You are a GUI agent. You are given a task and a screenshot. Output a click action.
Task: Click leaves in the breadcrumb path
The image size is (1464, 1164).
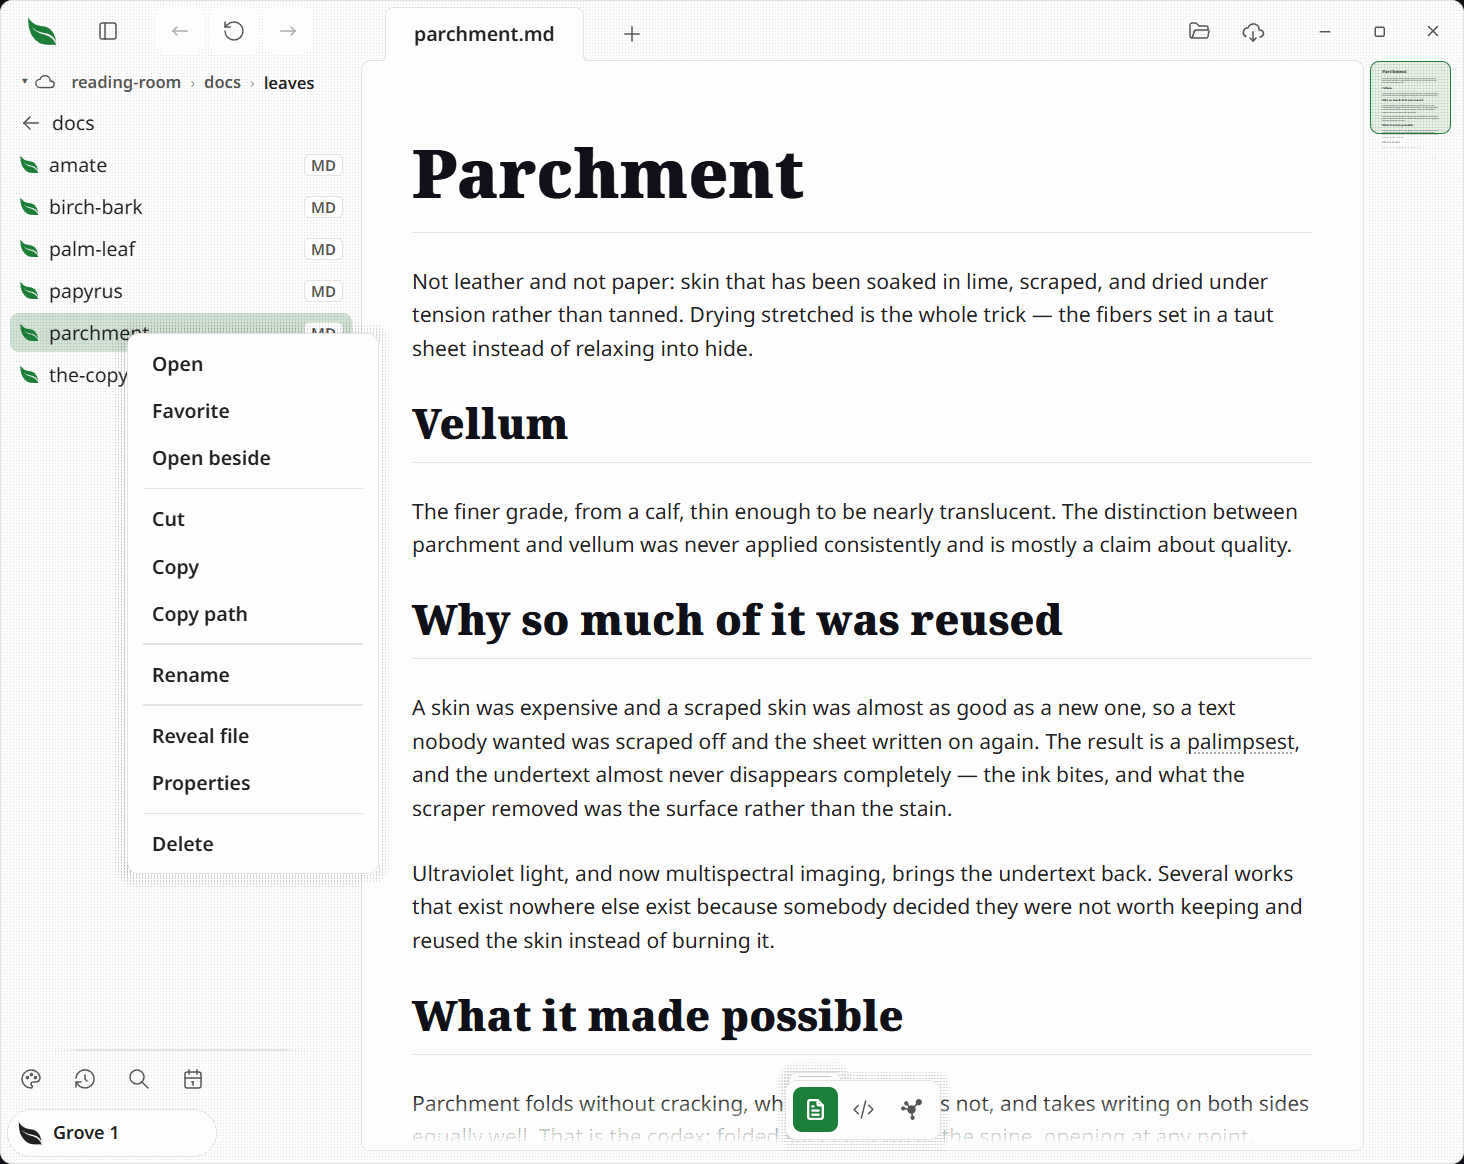pyautogui.click(x=289, y=83)
